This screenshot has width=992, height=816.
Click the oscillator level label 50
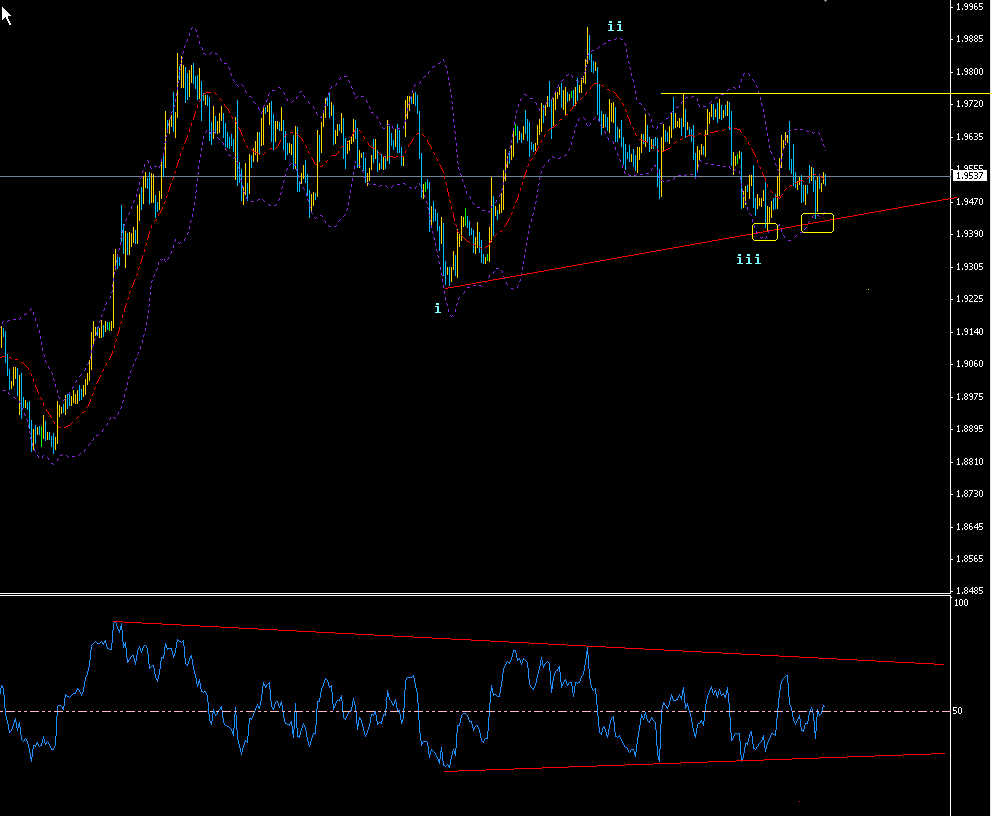[957, 711]
